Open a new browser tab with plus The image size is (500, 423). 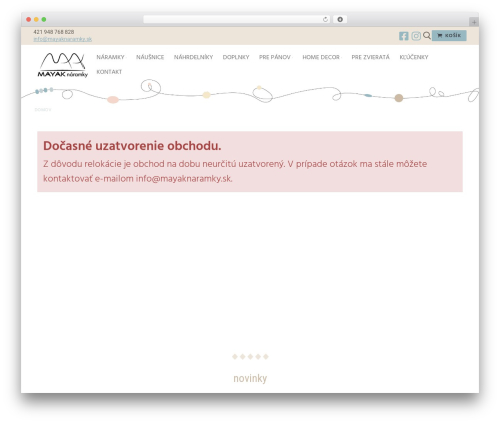click(x=474, y=22)
